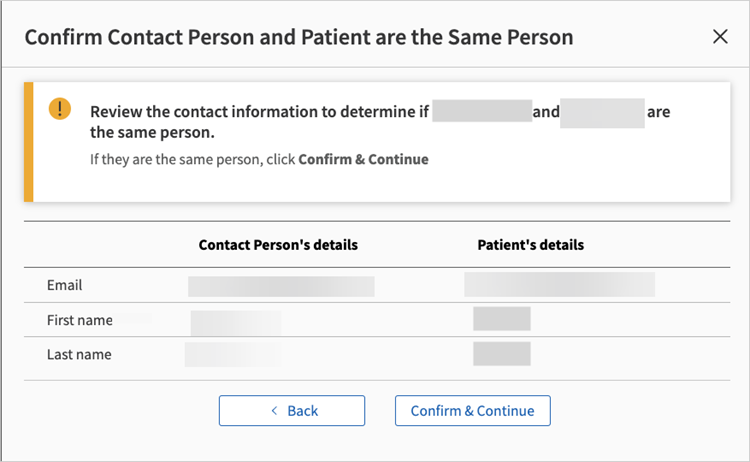Select the Patient's details column header
The image size is (750, 462).
531,245
